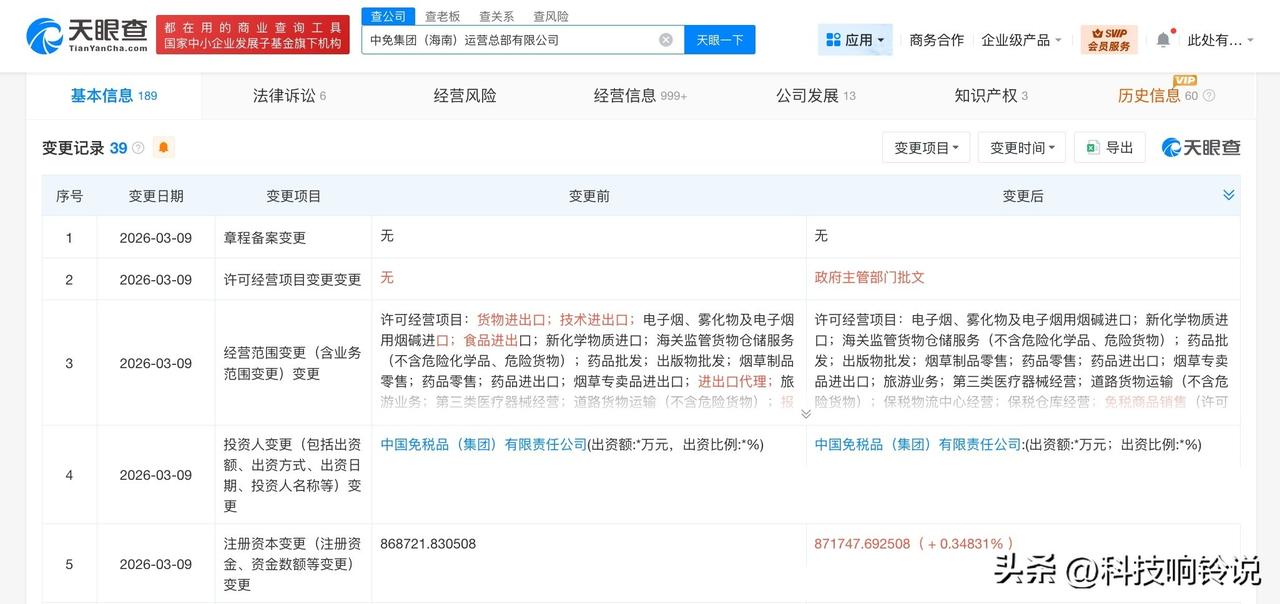Viewport: 1280px width, 604px height.
Task: Click the 变更前 column header
Action: tap(589, 196)
